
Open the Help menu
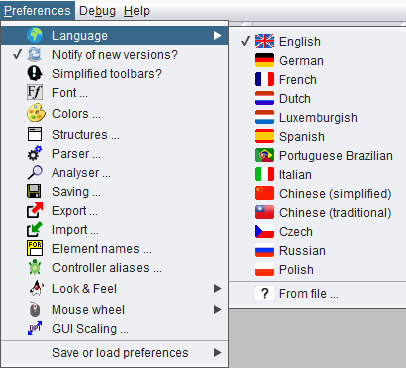click(137, 11)
